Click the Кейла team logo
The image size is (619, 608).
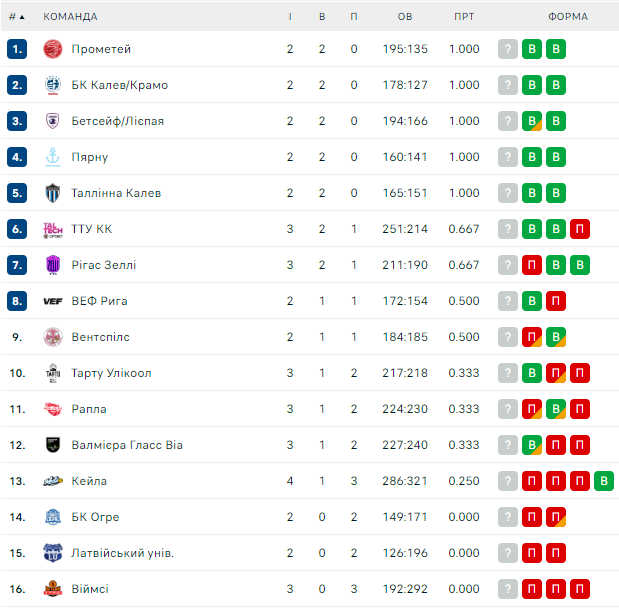tap(53, 481)
